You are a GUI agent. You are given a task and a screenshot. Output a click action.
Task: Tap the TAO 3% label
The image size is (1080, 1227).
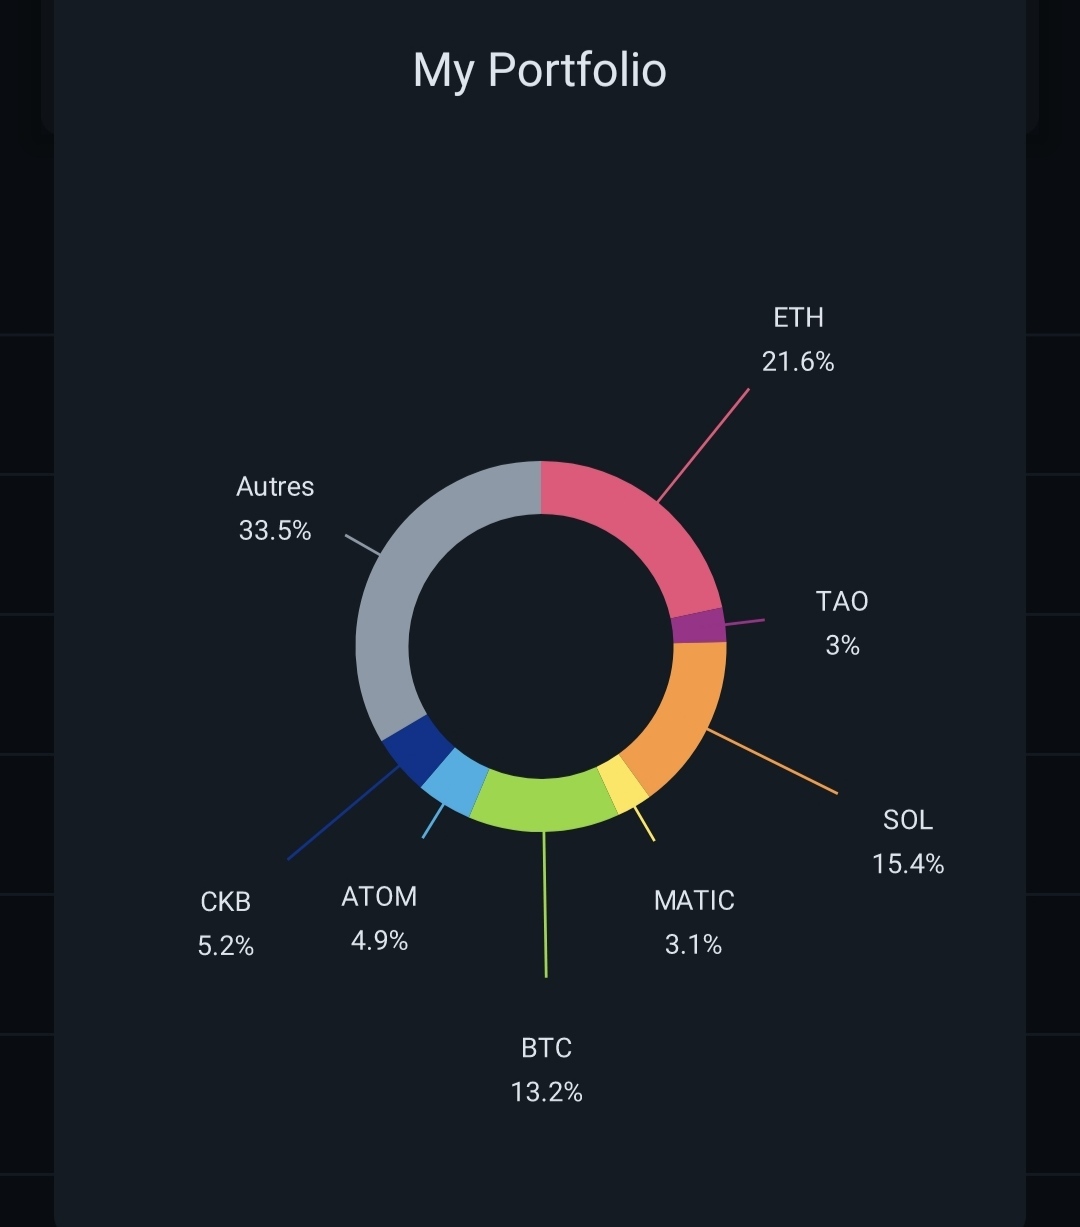tap(842, 623)
